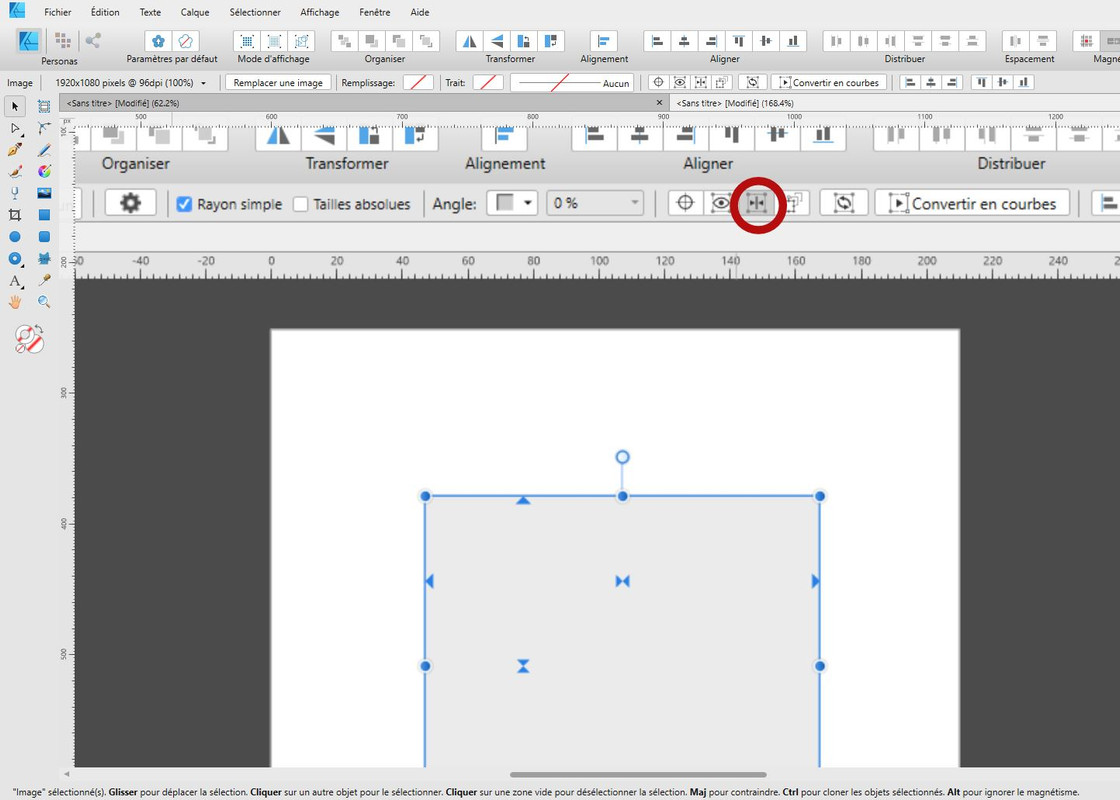1120x800 pixels.
Task: Select the Ellipse tool
Action: coord(14,236)
